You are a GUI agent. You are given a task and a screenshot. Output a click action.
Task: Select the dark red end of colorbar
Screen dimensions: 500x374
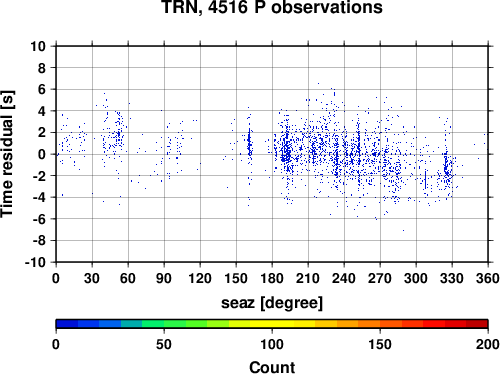[x=477, y=324]
